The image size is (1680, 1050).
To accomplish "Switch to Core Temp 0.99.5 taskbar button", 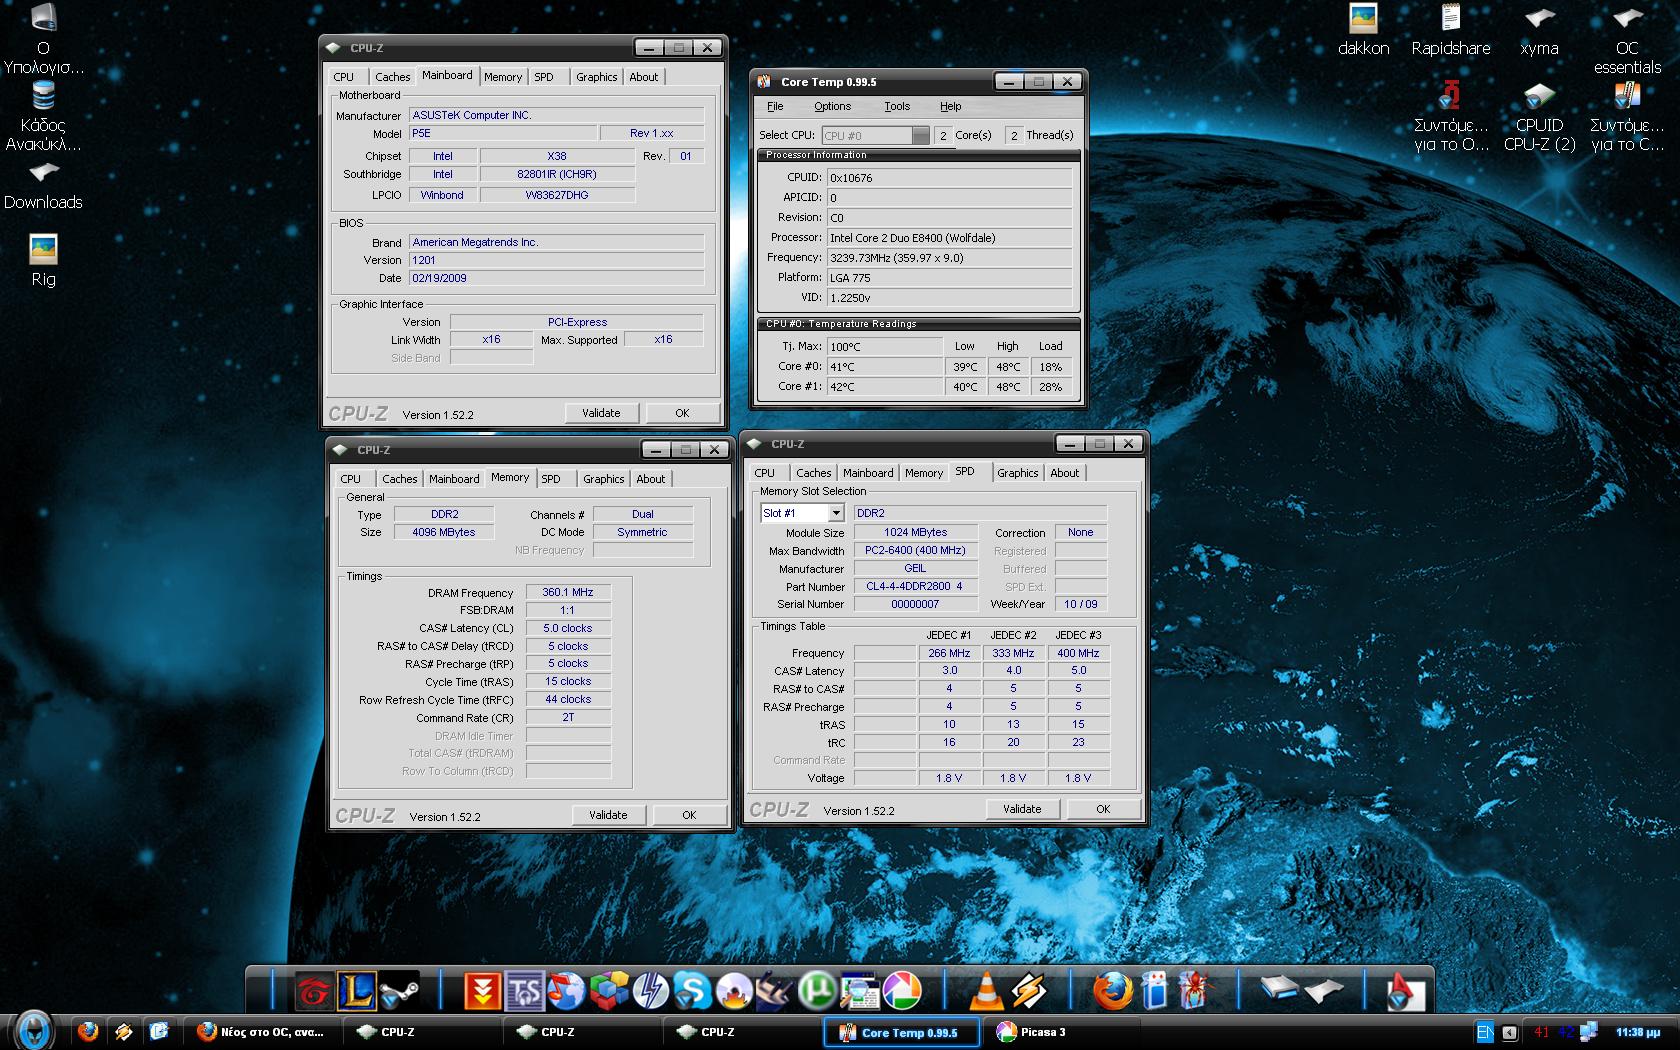I will click(x=902, y=1032).
